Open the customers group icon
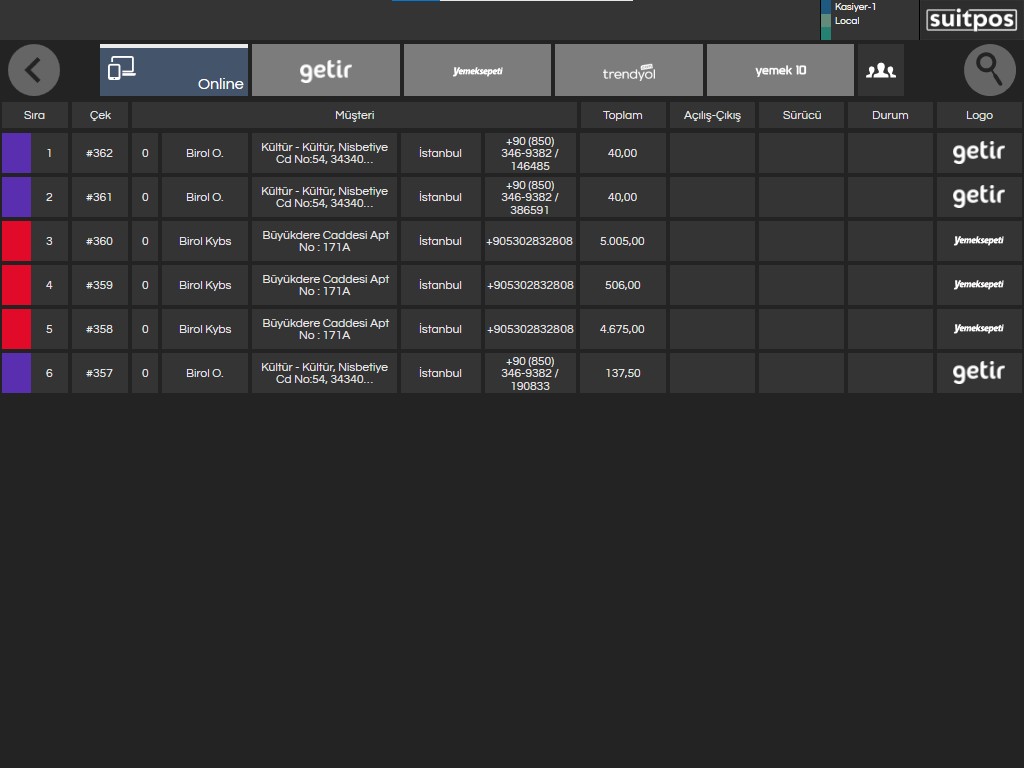Image resolution: width=1024 pixels, height=768 pixels. [x=881, y=70]
